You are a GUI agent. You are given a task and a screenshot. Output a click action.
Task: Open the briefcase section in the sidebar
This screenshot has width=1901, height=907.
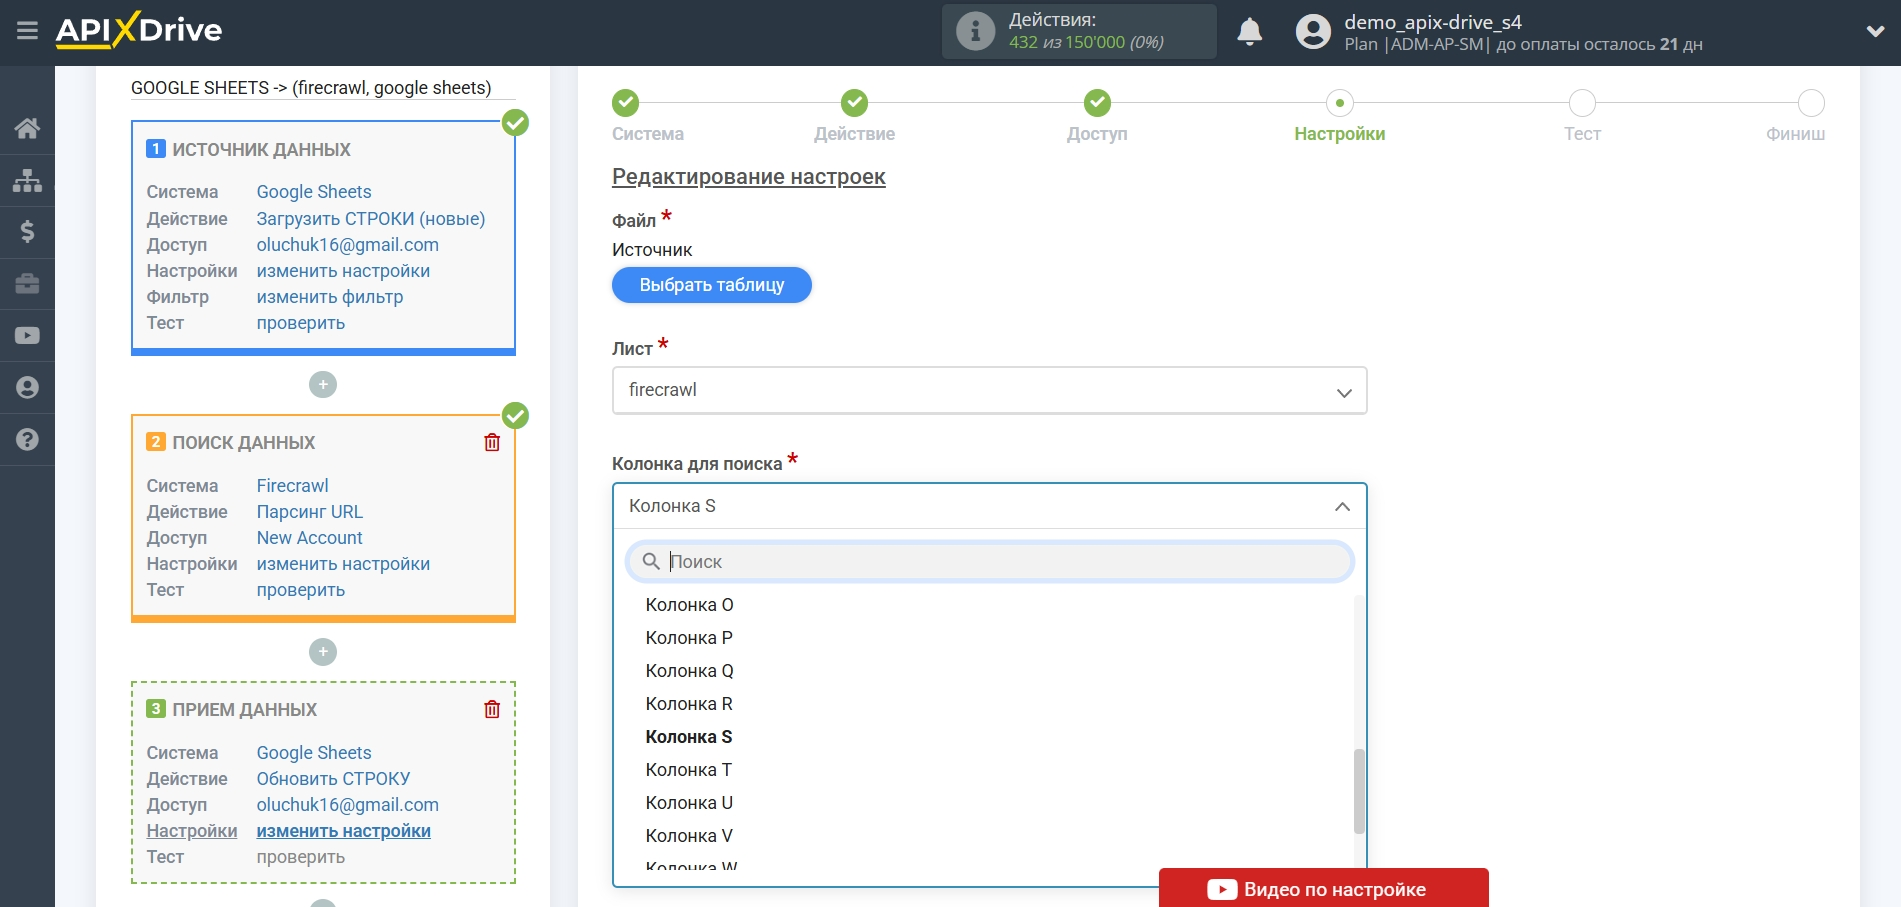[x=27, y=284]
